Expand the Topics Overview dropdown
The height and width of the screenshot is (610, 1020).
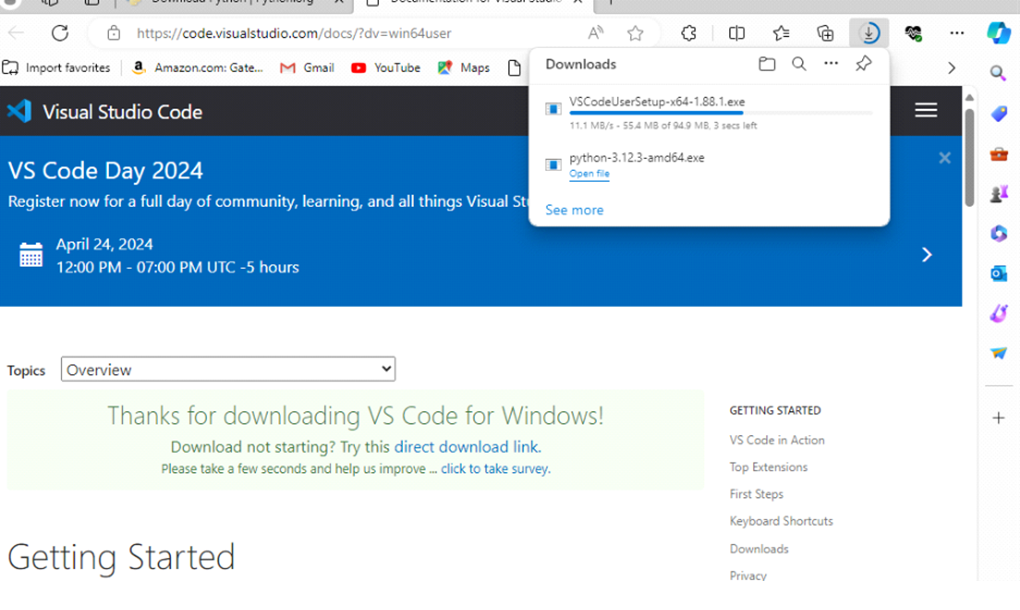pyautogui.click(x=228, y=369)
